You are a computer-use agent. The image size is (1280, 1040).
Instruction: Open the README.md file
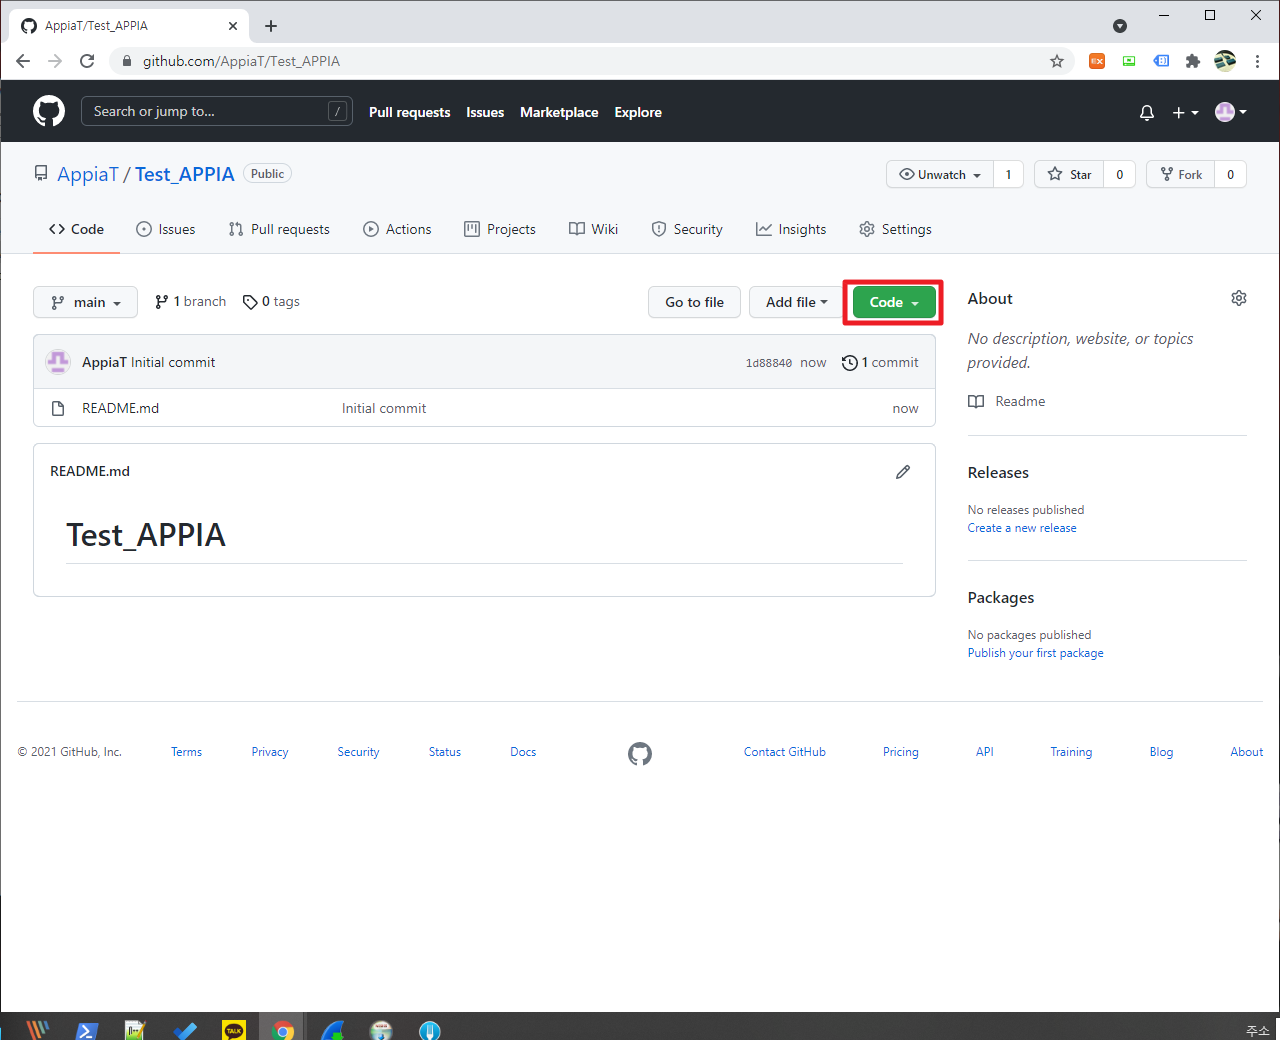click(x=120, y=408)
